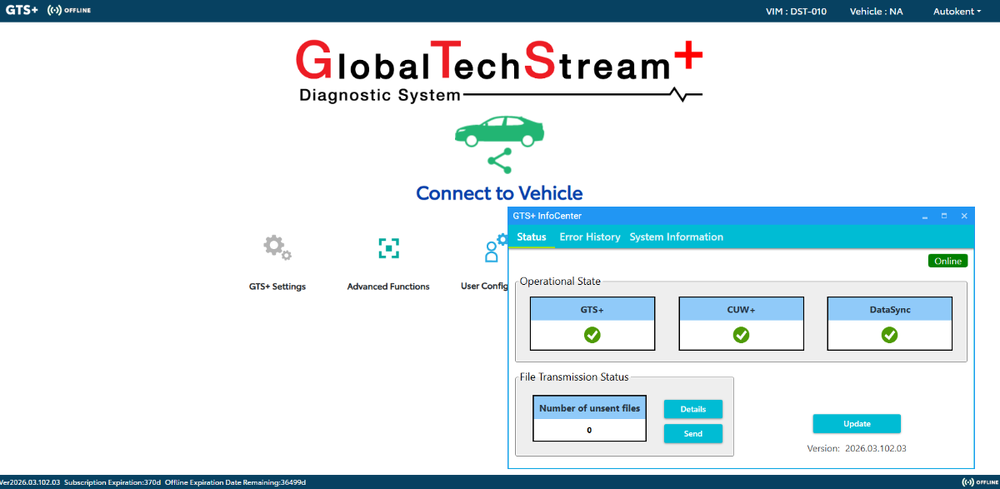Click the VIM : DST-010 label

click(x=796, y=11)
